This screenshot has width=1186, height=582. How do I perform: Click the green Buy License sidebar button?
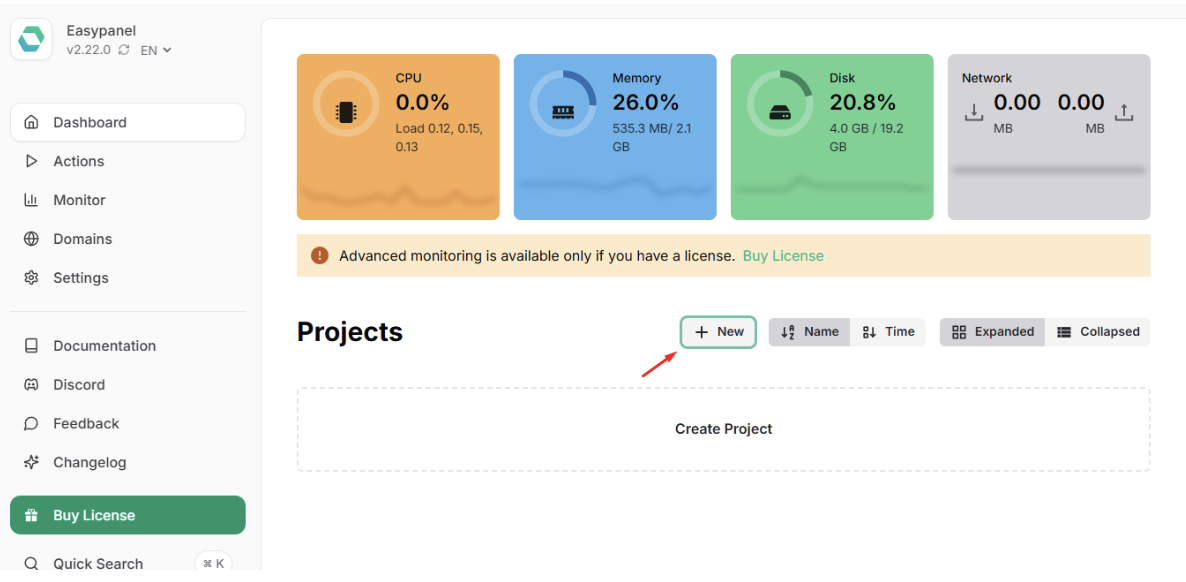click(128, 515)
